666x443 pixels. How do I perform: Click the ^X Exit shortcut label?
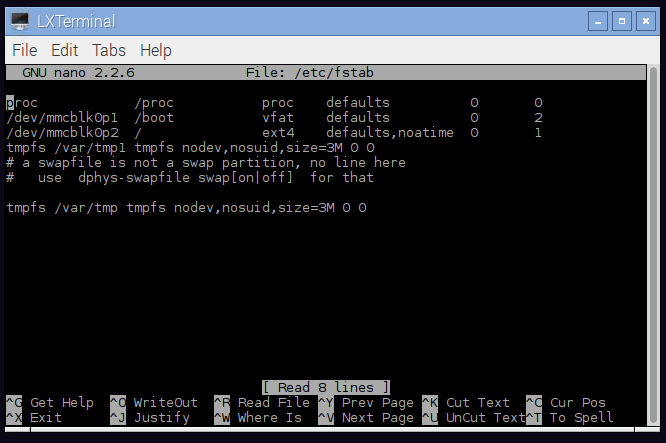[34, 417]
